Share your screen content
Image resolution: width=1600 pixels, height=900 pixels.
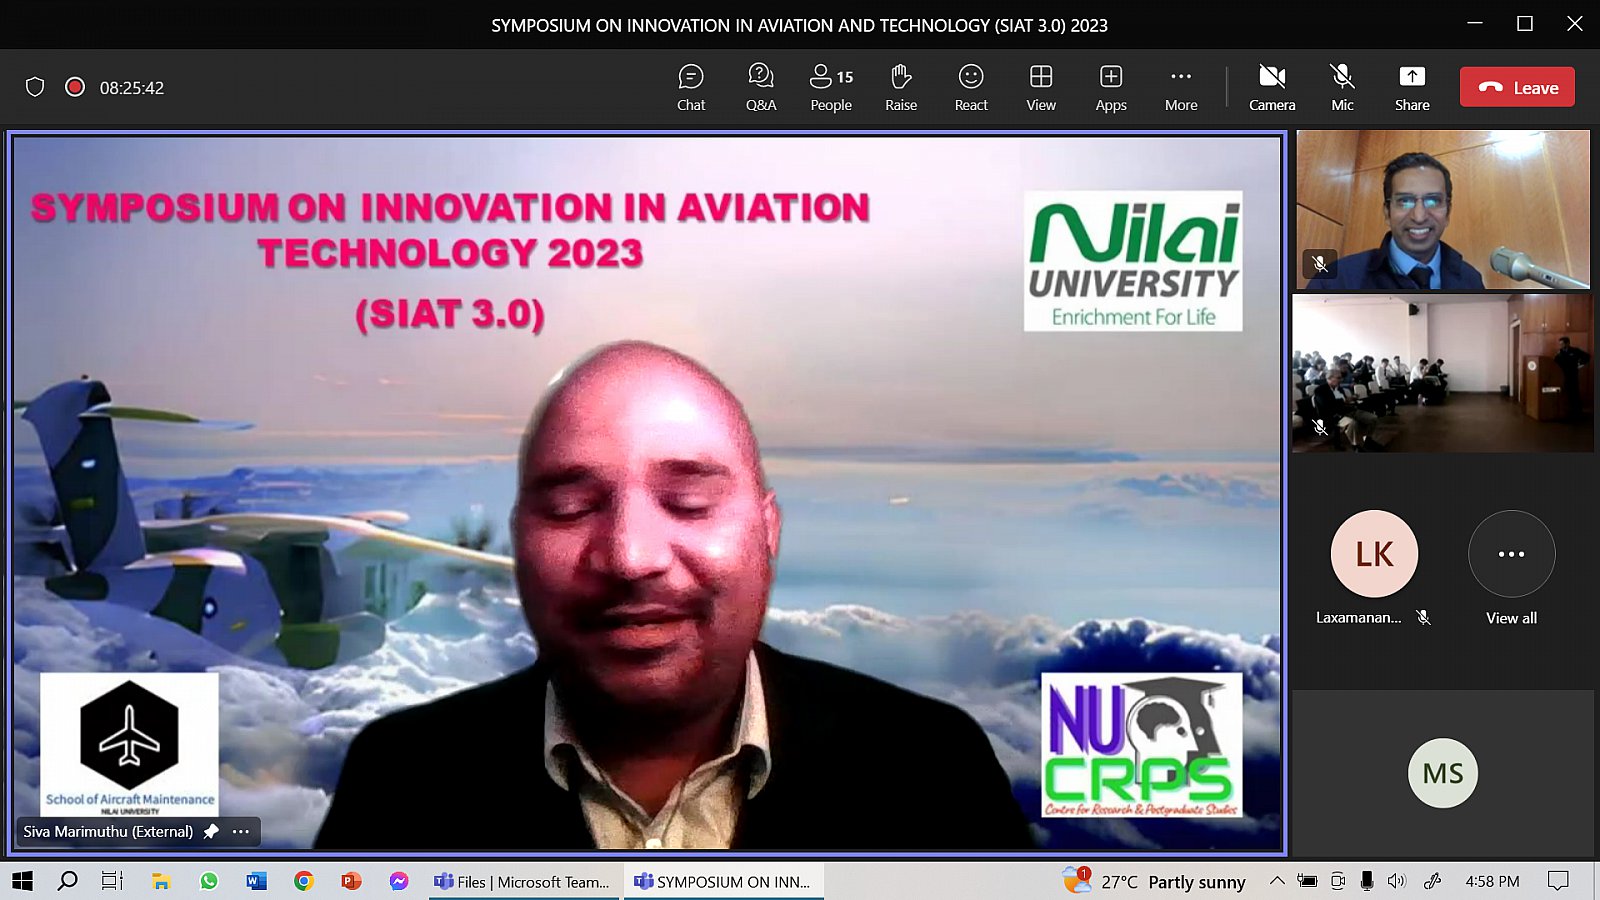[1411, 87]
